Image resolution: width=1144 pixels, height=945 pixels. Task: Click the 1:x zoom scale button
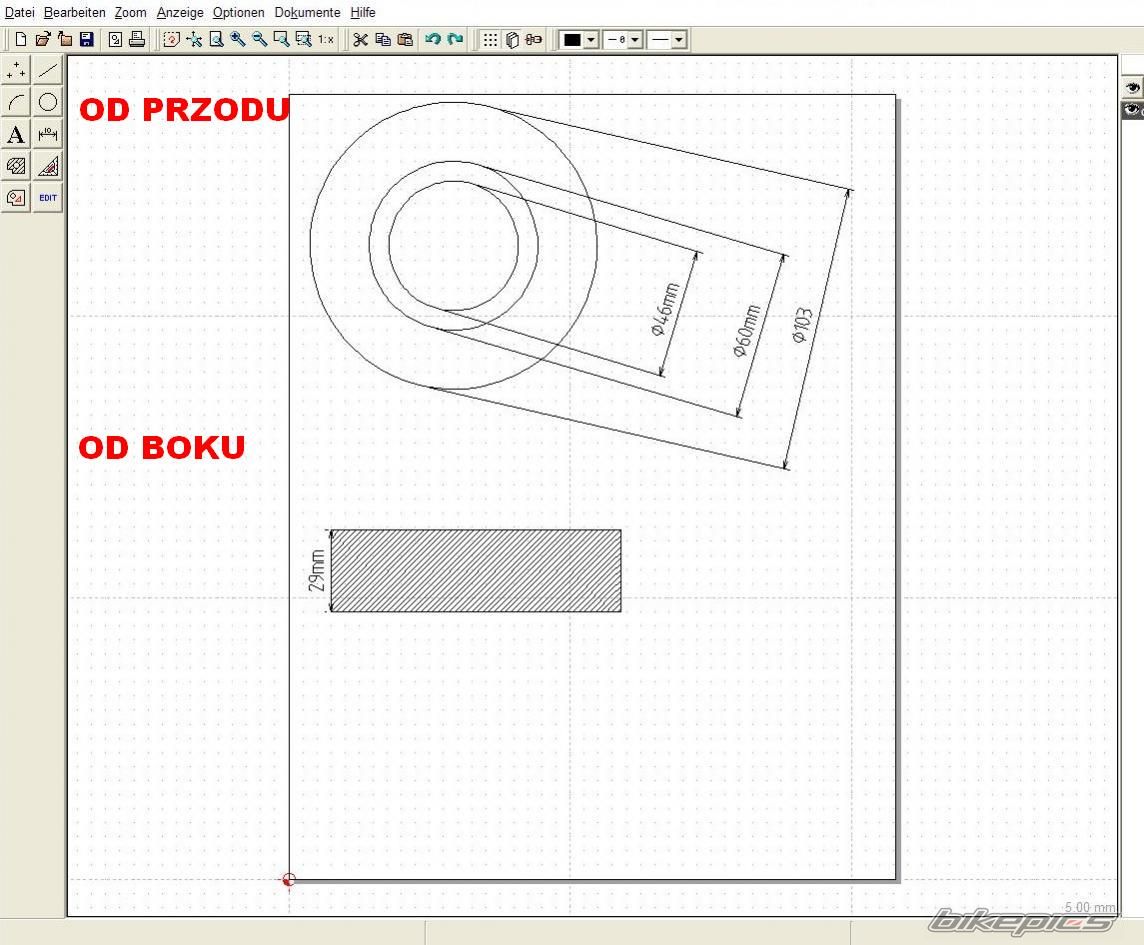pos(326,40)
